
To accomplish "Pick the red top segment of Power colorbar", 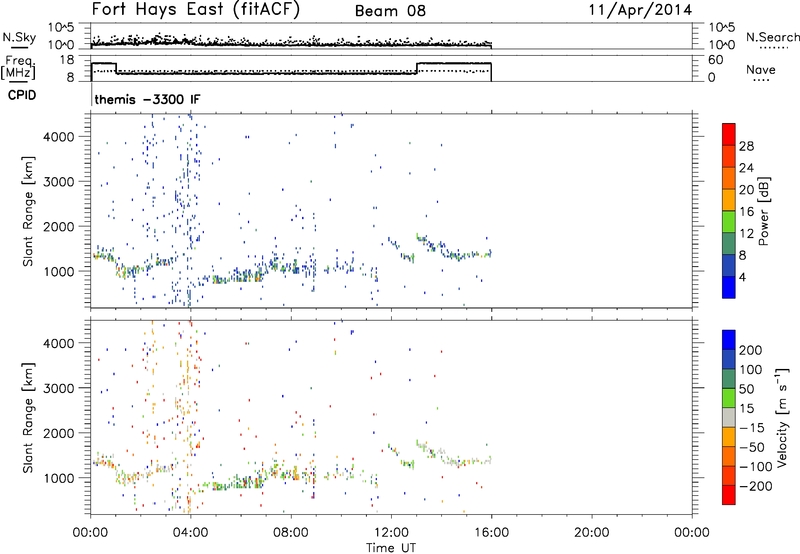I will [x=729, y=134].
